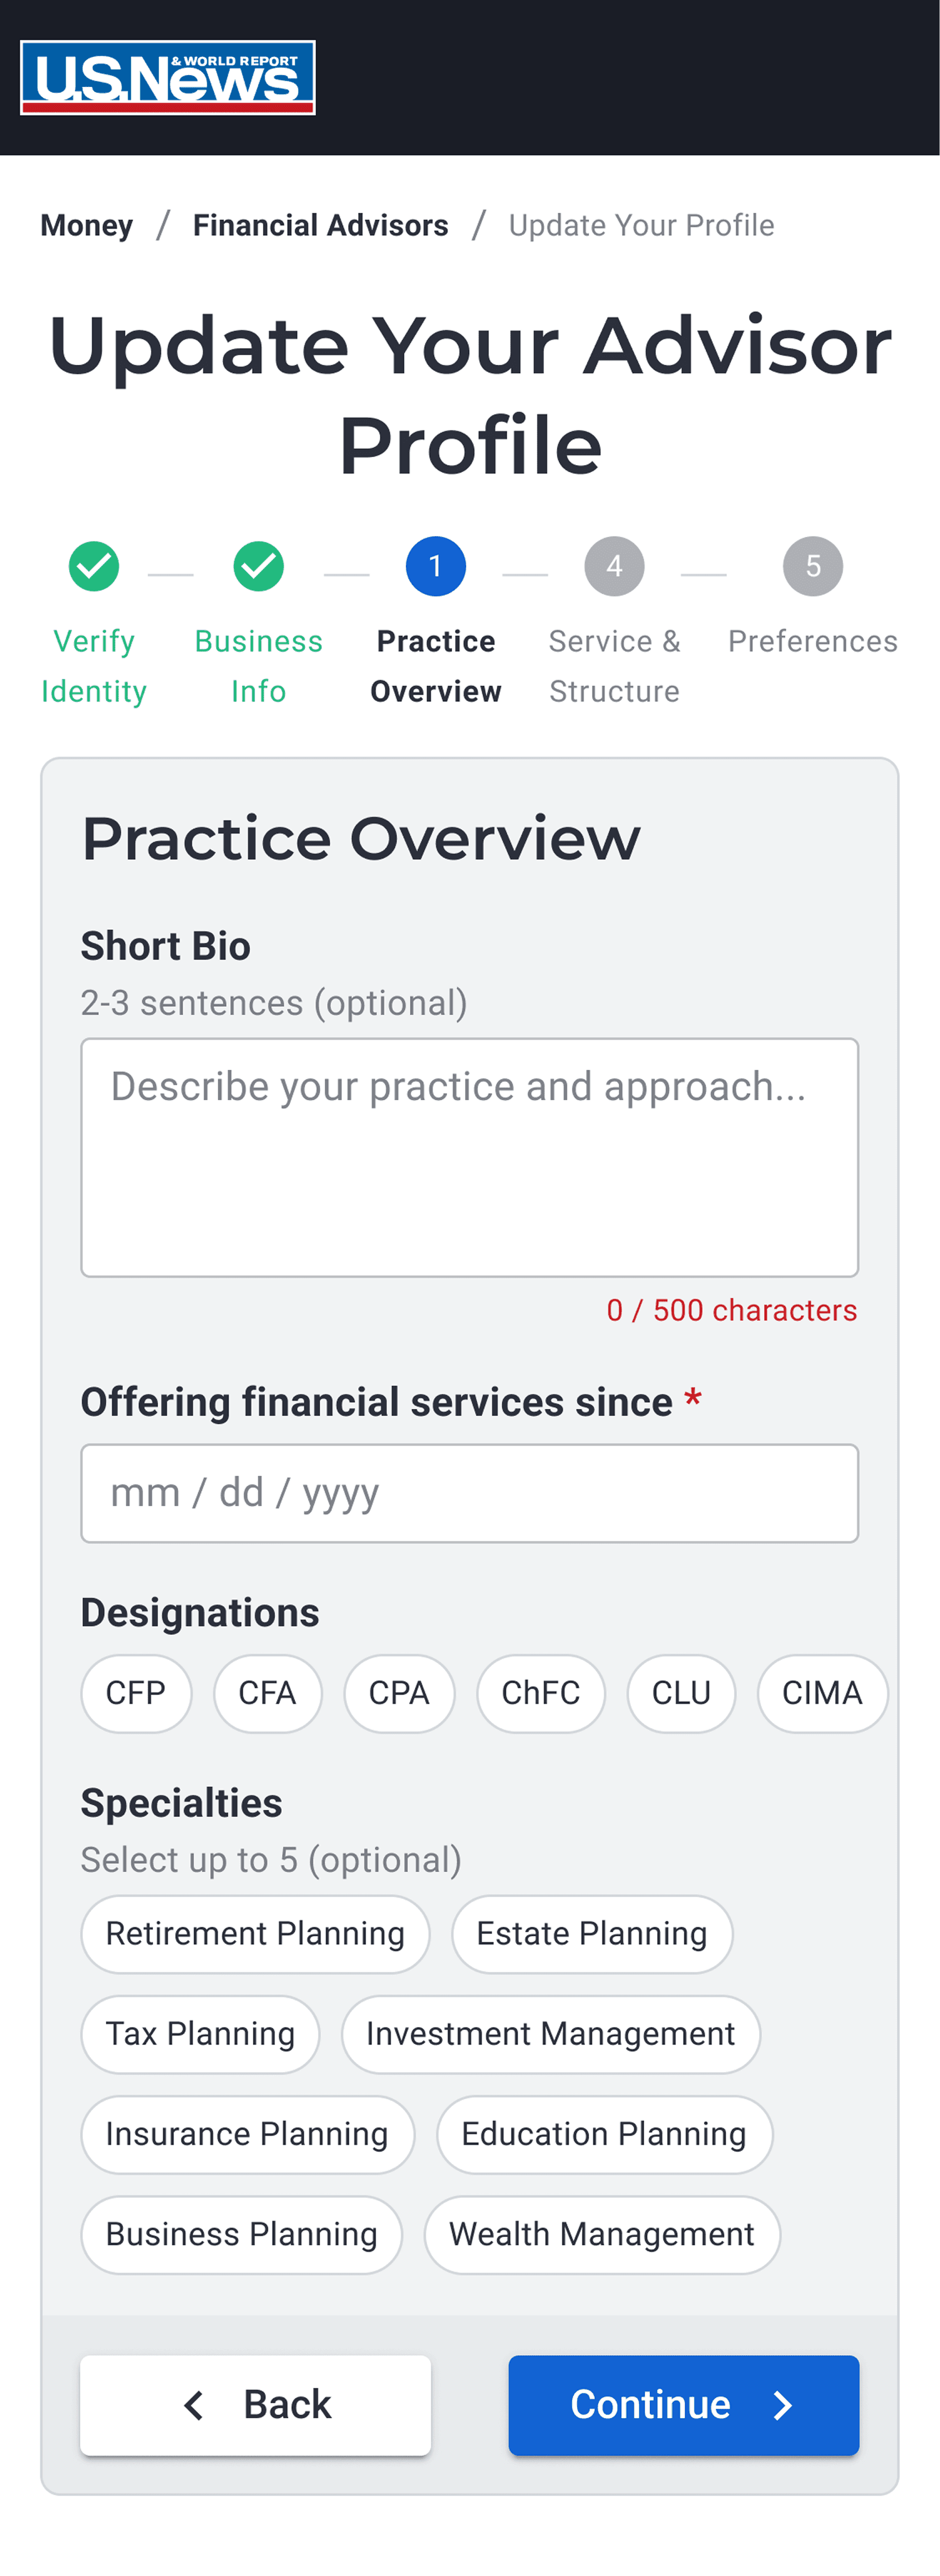Image resolution: width=940 pixels, height=2576 pixels.
Task: Click the U.S. News logo
Action: [167, 77]
